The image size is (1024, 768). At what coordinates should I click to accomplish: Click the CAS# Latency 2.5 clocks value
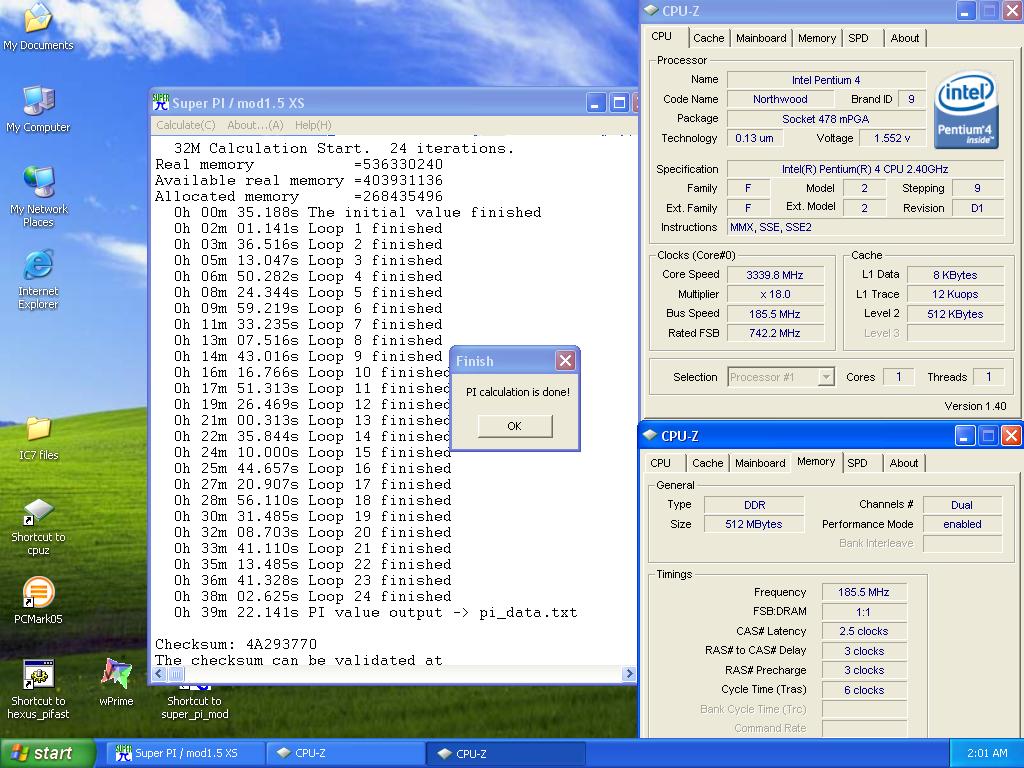pyautogui.click(x=864, y=632)
